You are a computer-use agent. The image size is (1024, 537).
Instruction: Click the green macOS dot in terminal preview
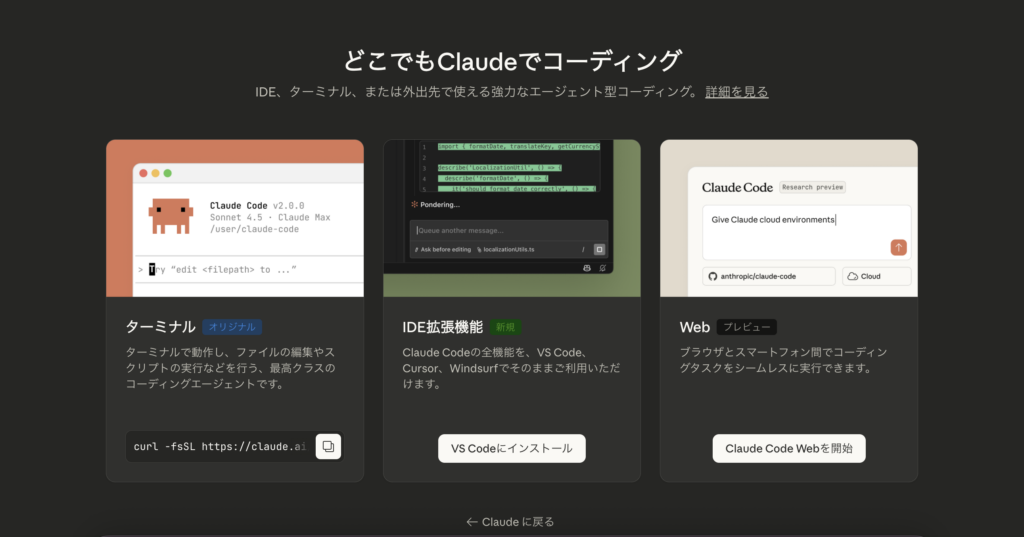click(167, 173)
